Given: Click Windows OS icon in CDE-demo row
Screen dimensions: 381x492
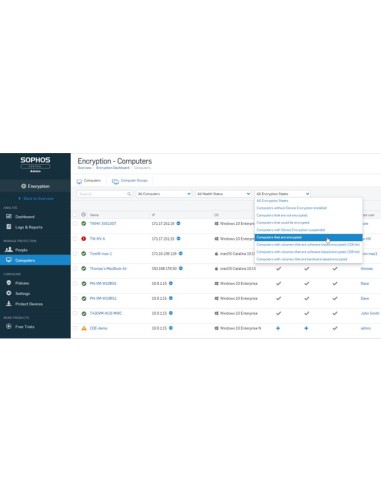Looking at the screenshot, I should [x=216, y=328].
